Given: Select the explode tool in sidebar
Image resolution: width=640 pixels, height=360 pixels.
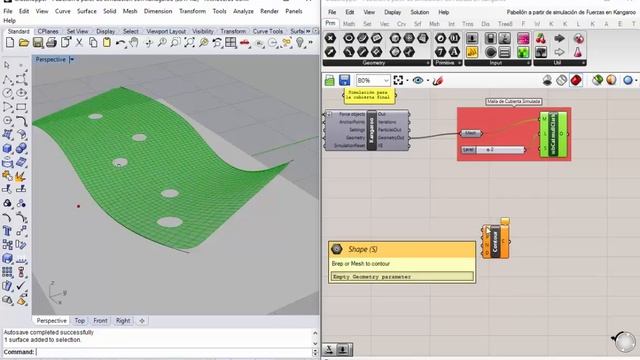Looking at the screenshot, I should (20, 176).
